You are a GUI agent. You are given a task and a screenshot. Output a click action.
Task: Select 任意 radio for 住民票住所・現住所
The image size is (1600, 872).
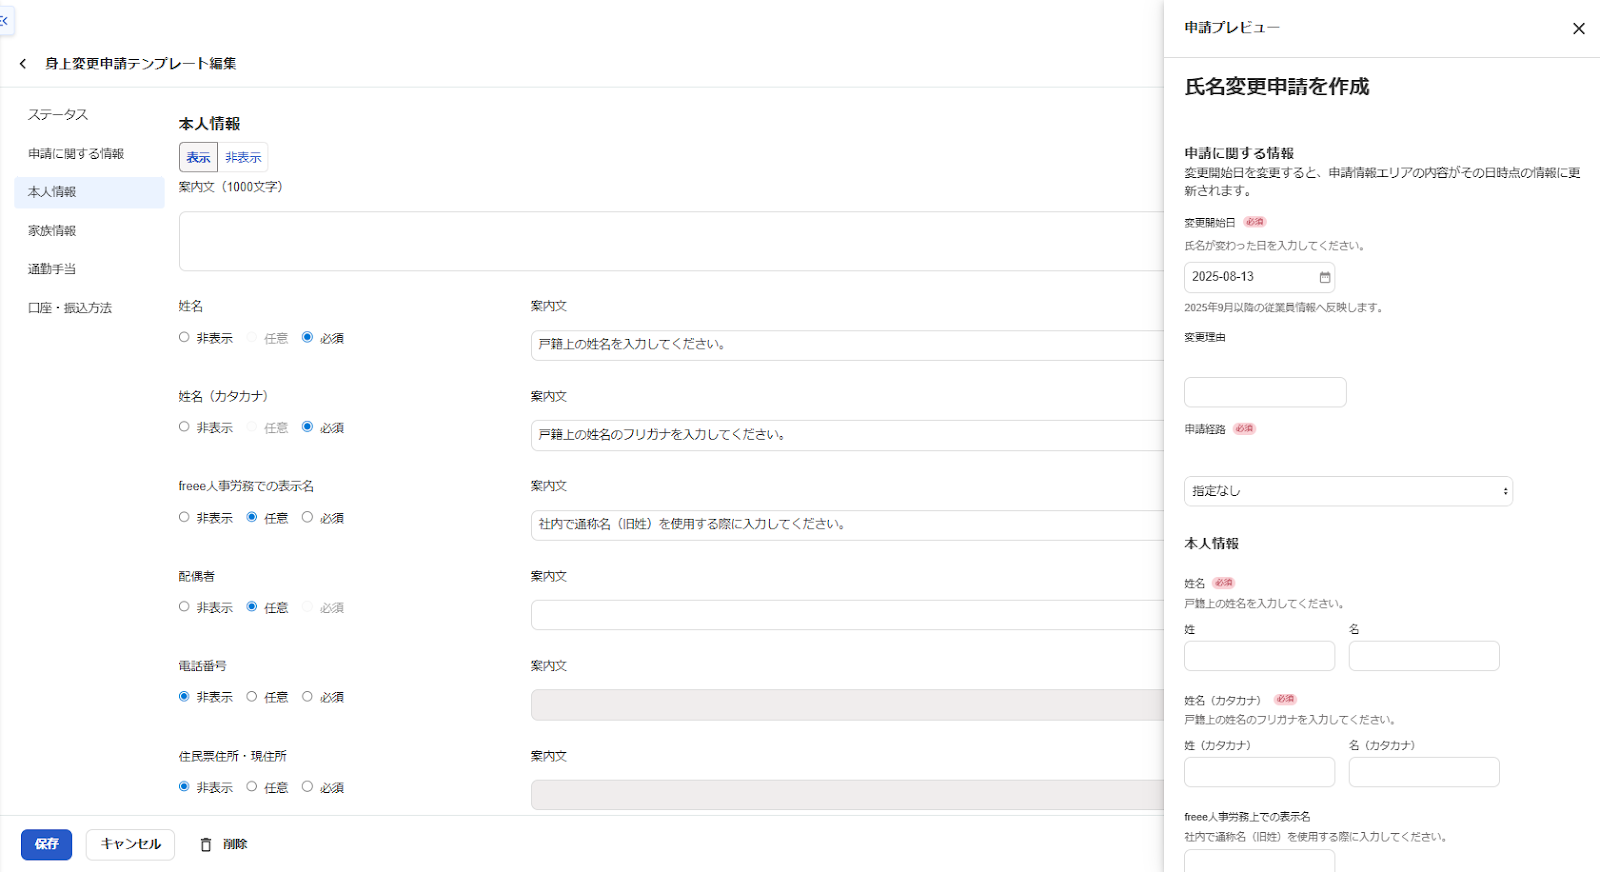coord(252,787)
